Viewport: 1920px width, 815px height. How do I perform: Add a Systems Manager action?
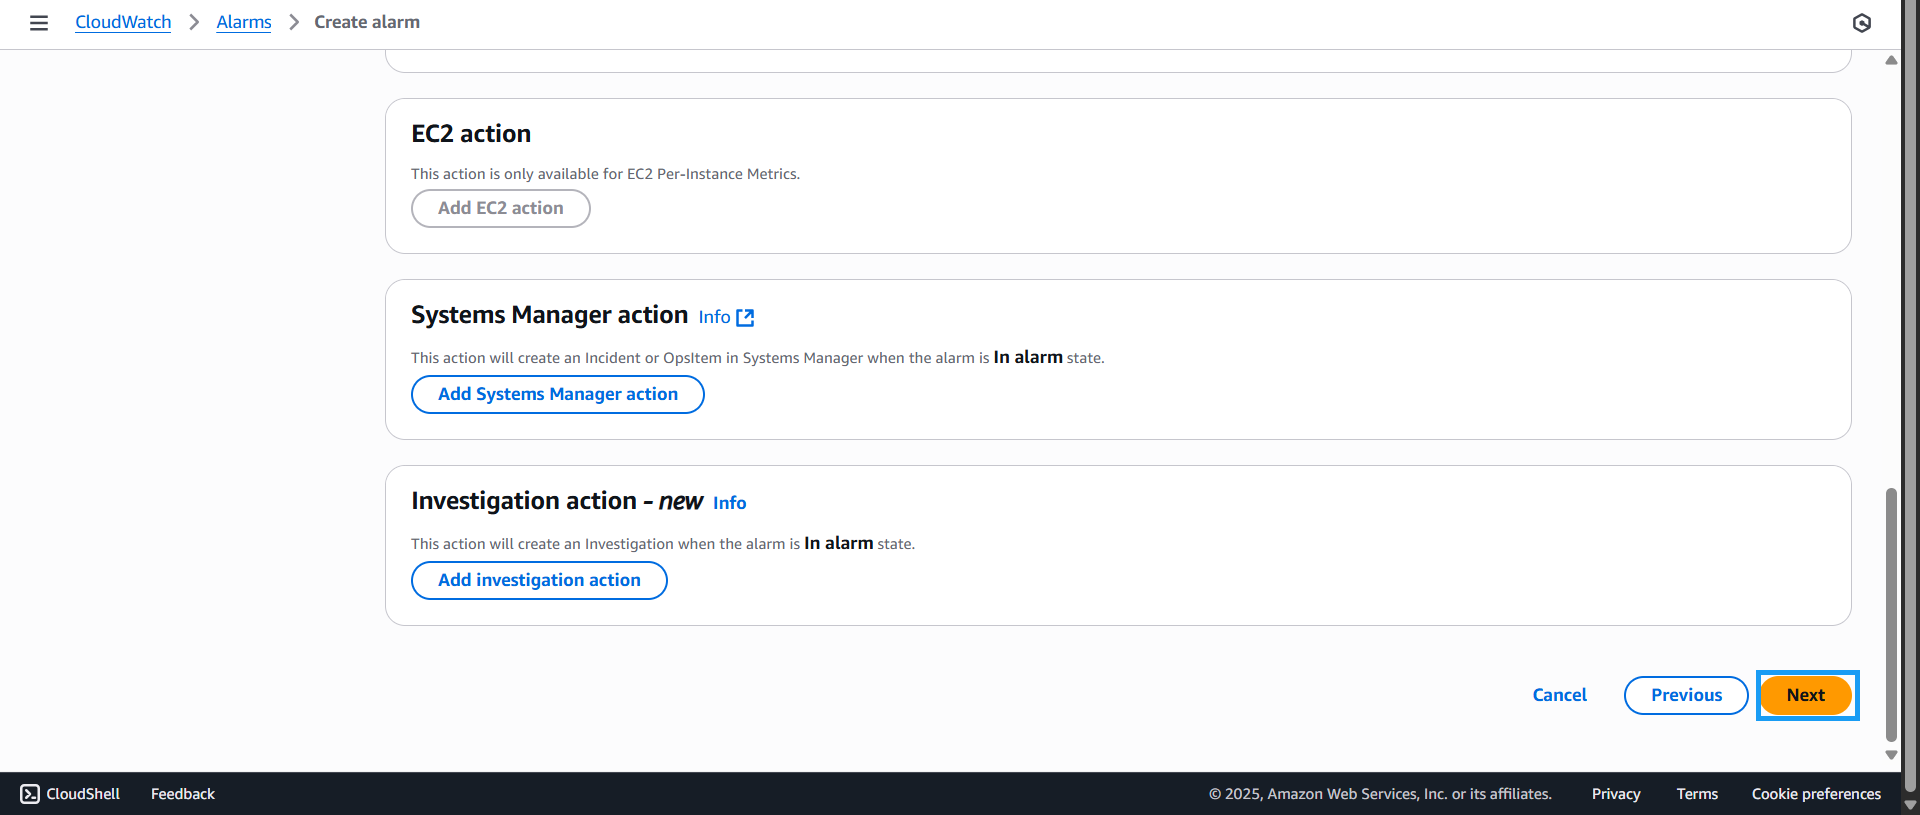(557, 394)
